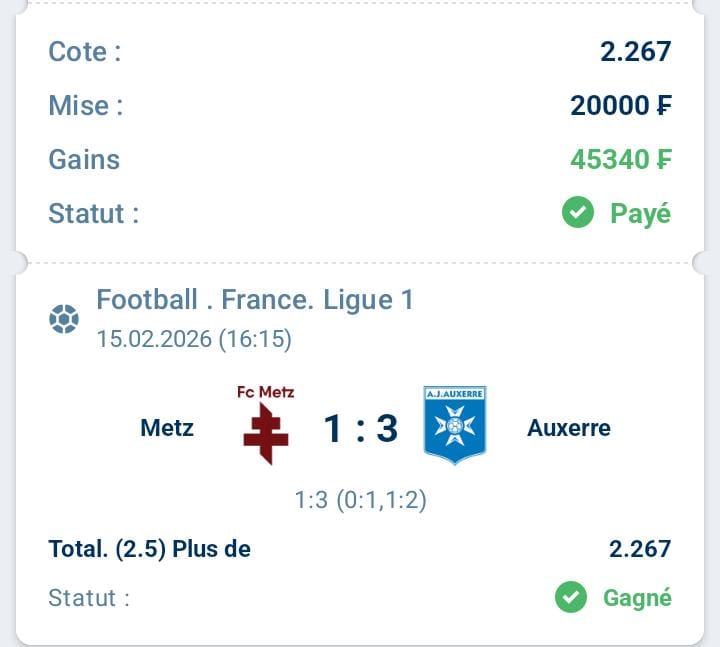Click the Gains amount 45340 ₣
The height and width of the screenshot is (647, 720).
pyautogui.click(x=620, y=159)
